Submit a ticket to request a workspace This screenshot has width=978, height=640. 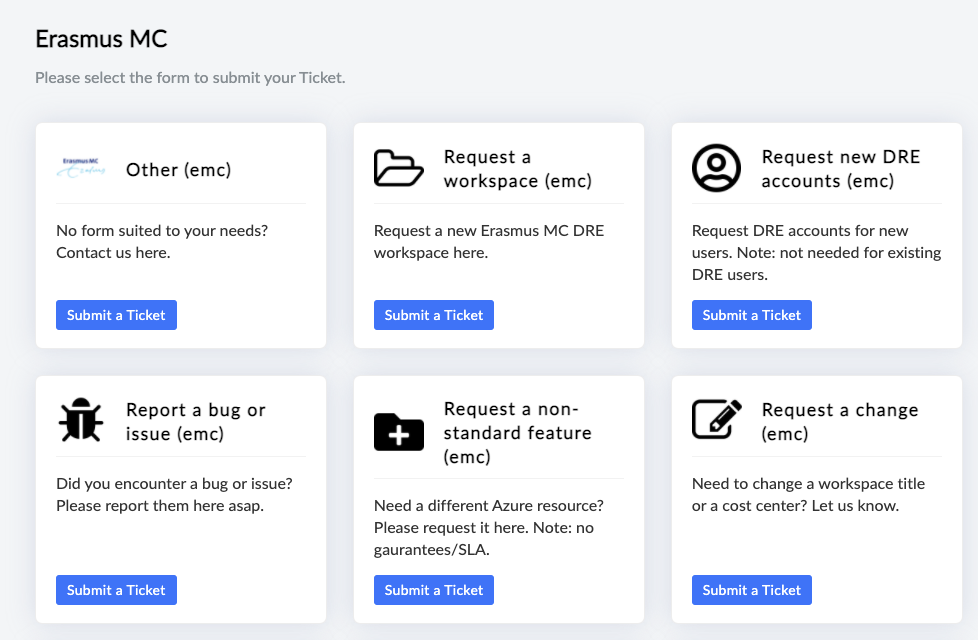click(434, 315)
